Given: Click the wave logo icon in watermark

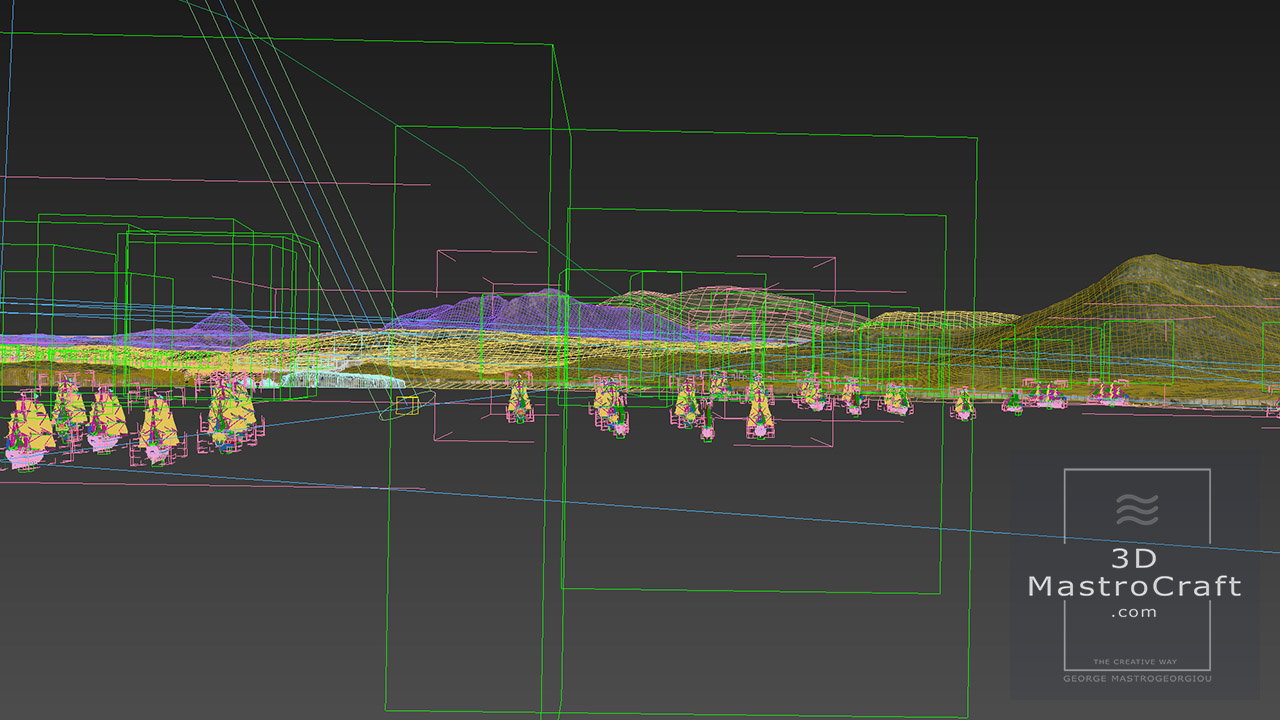Looking at the screenshot, I should [1136, 509].
